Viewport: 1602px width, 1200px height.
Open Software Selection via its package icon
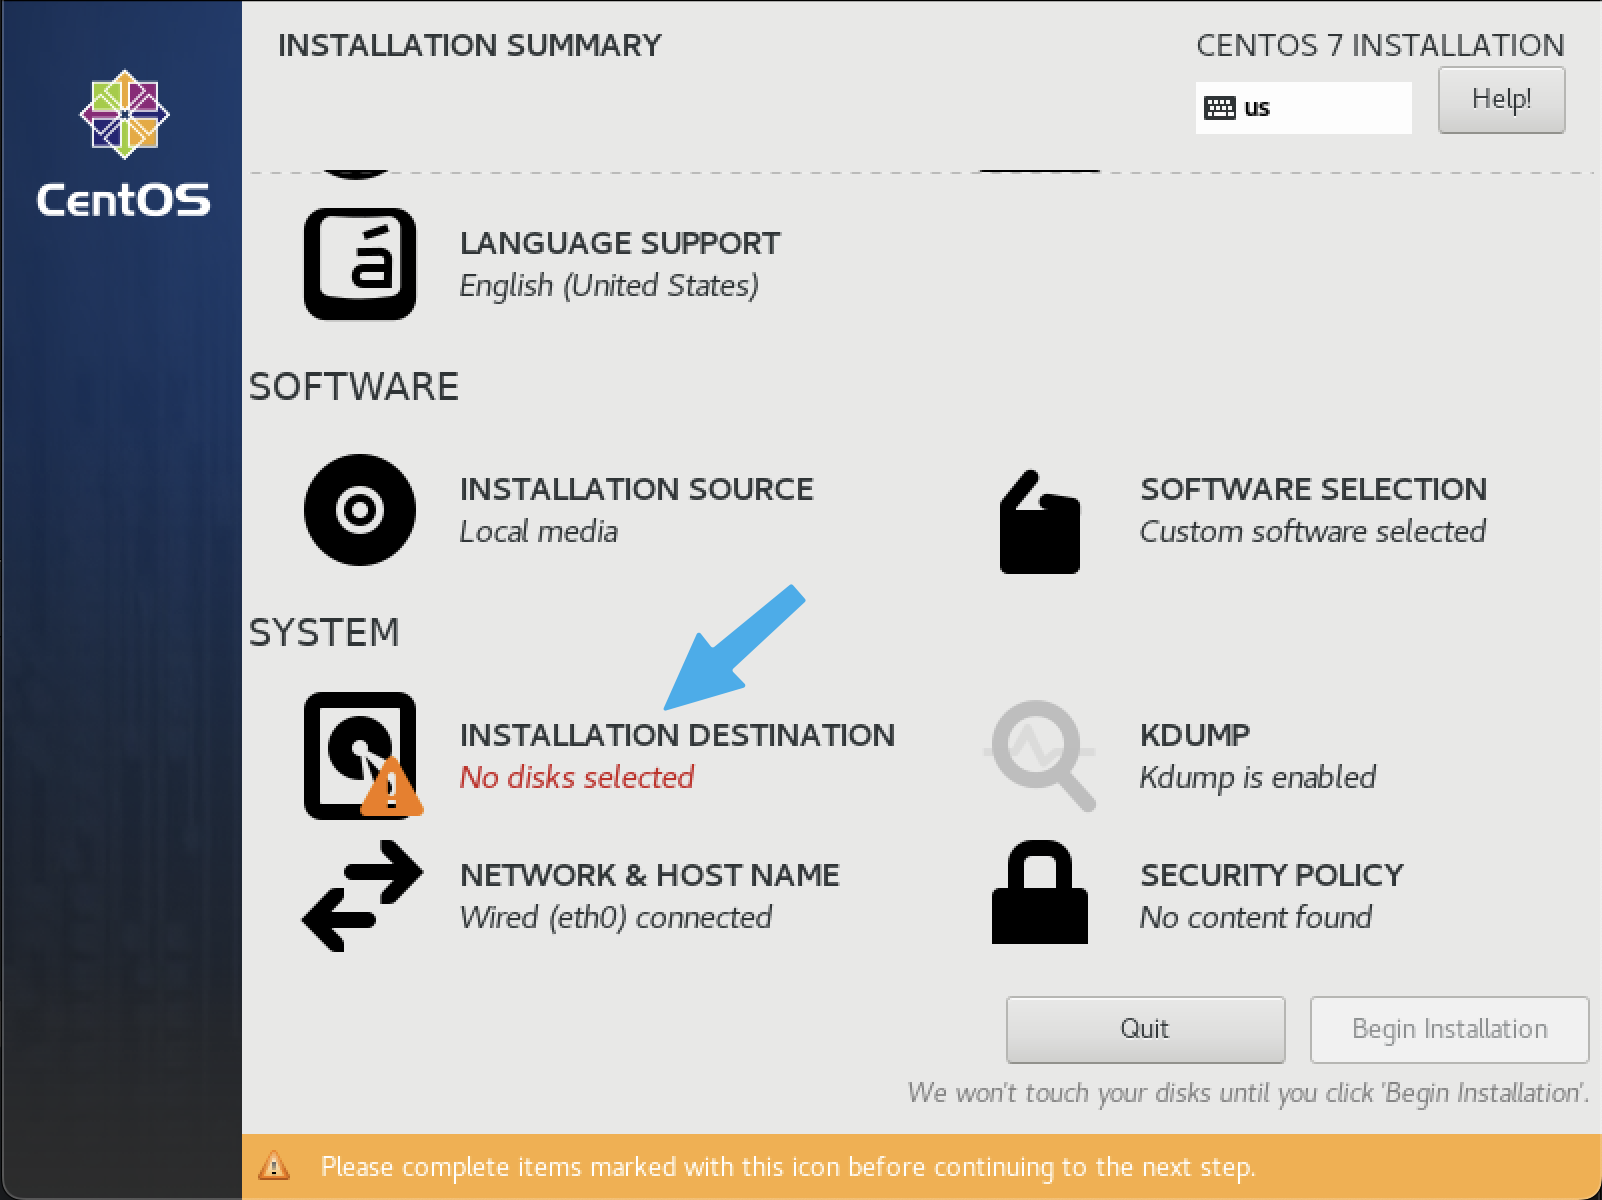pos(1038,520)
